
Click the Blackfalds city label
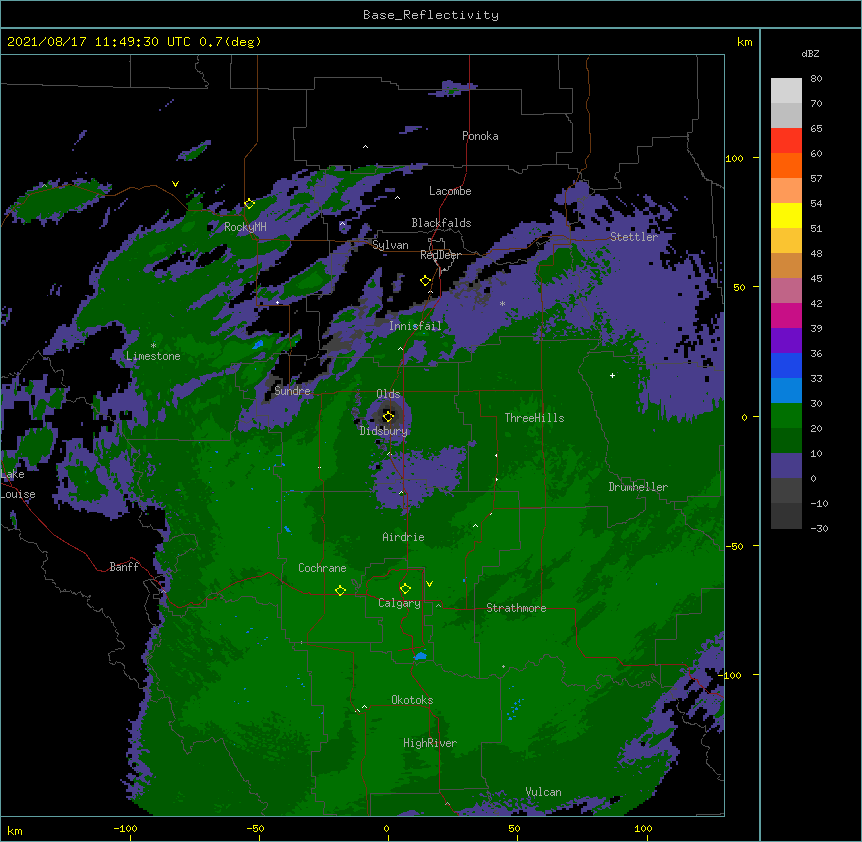[441, 223]
